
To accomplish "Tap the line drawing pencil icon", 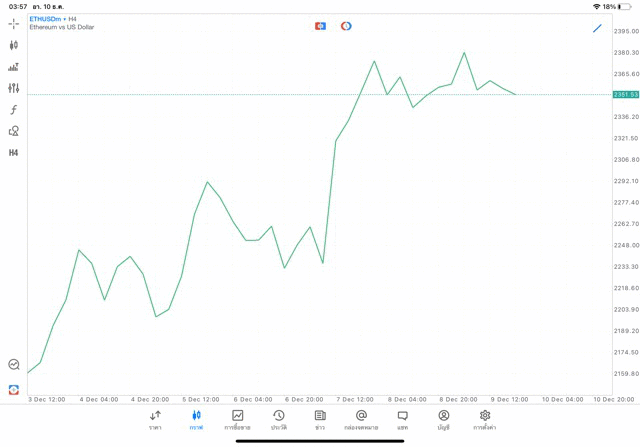I will pos(597,28).
